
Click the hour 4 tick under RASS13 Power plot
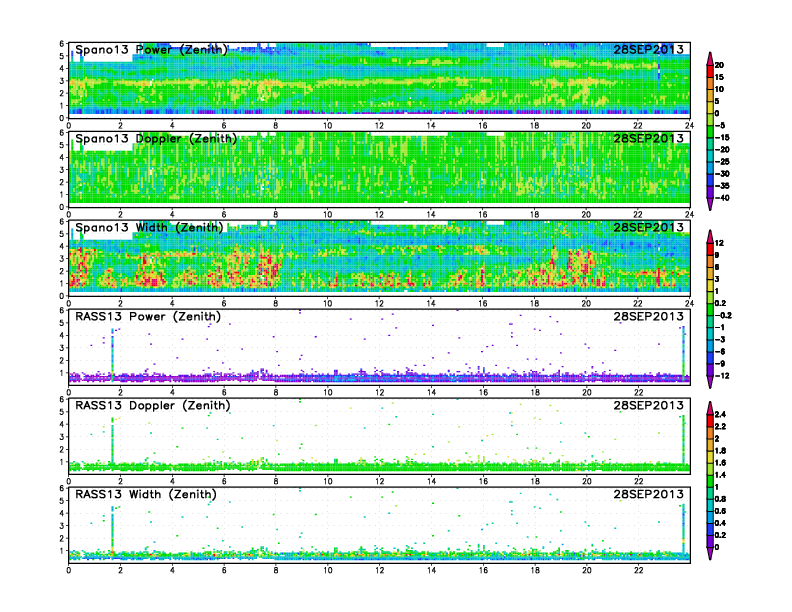(x=172, y=392)
